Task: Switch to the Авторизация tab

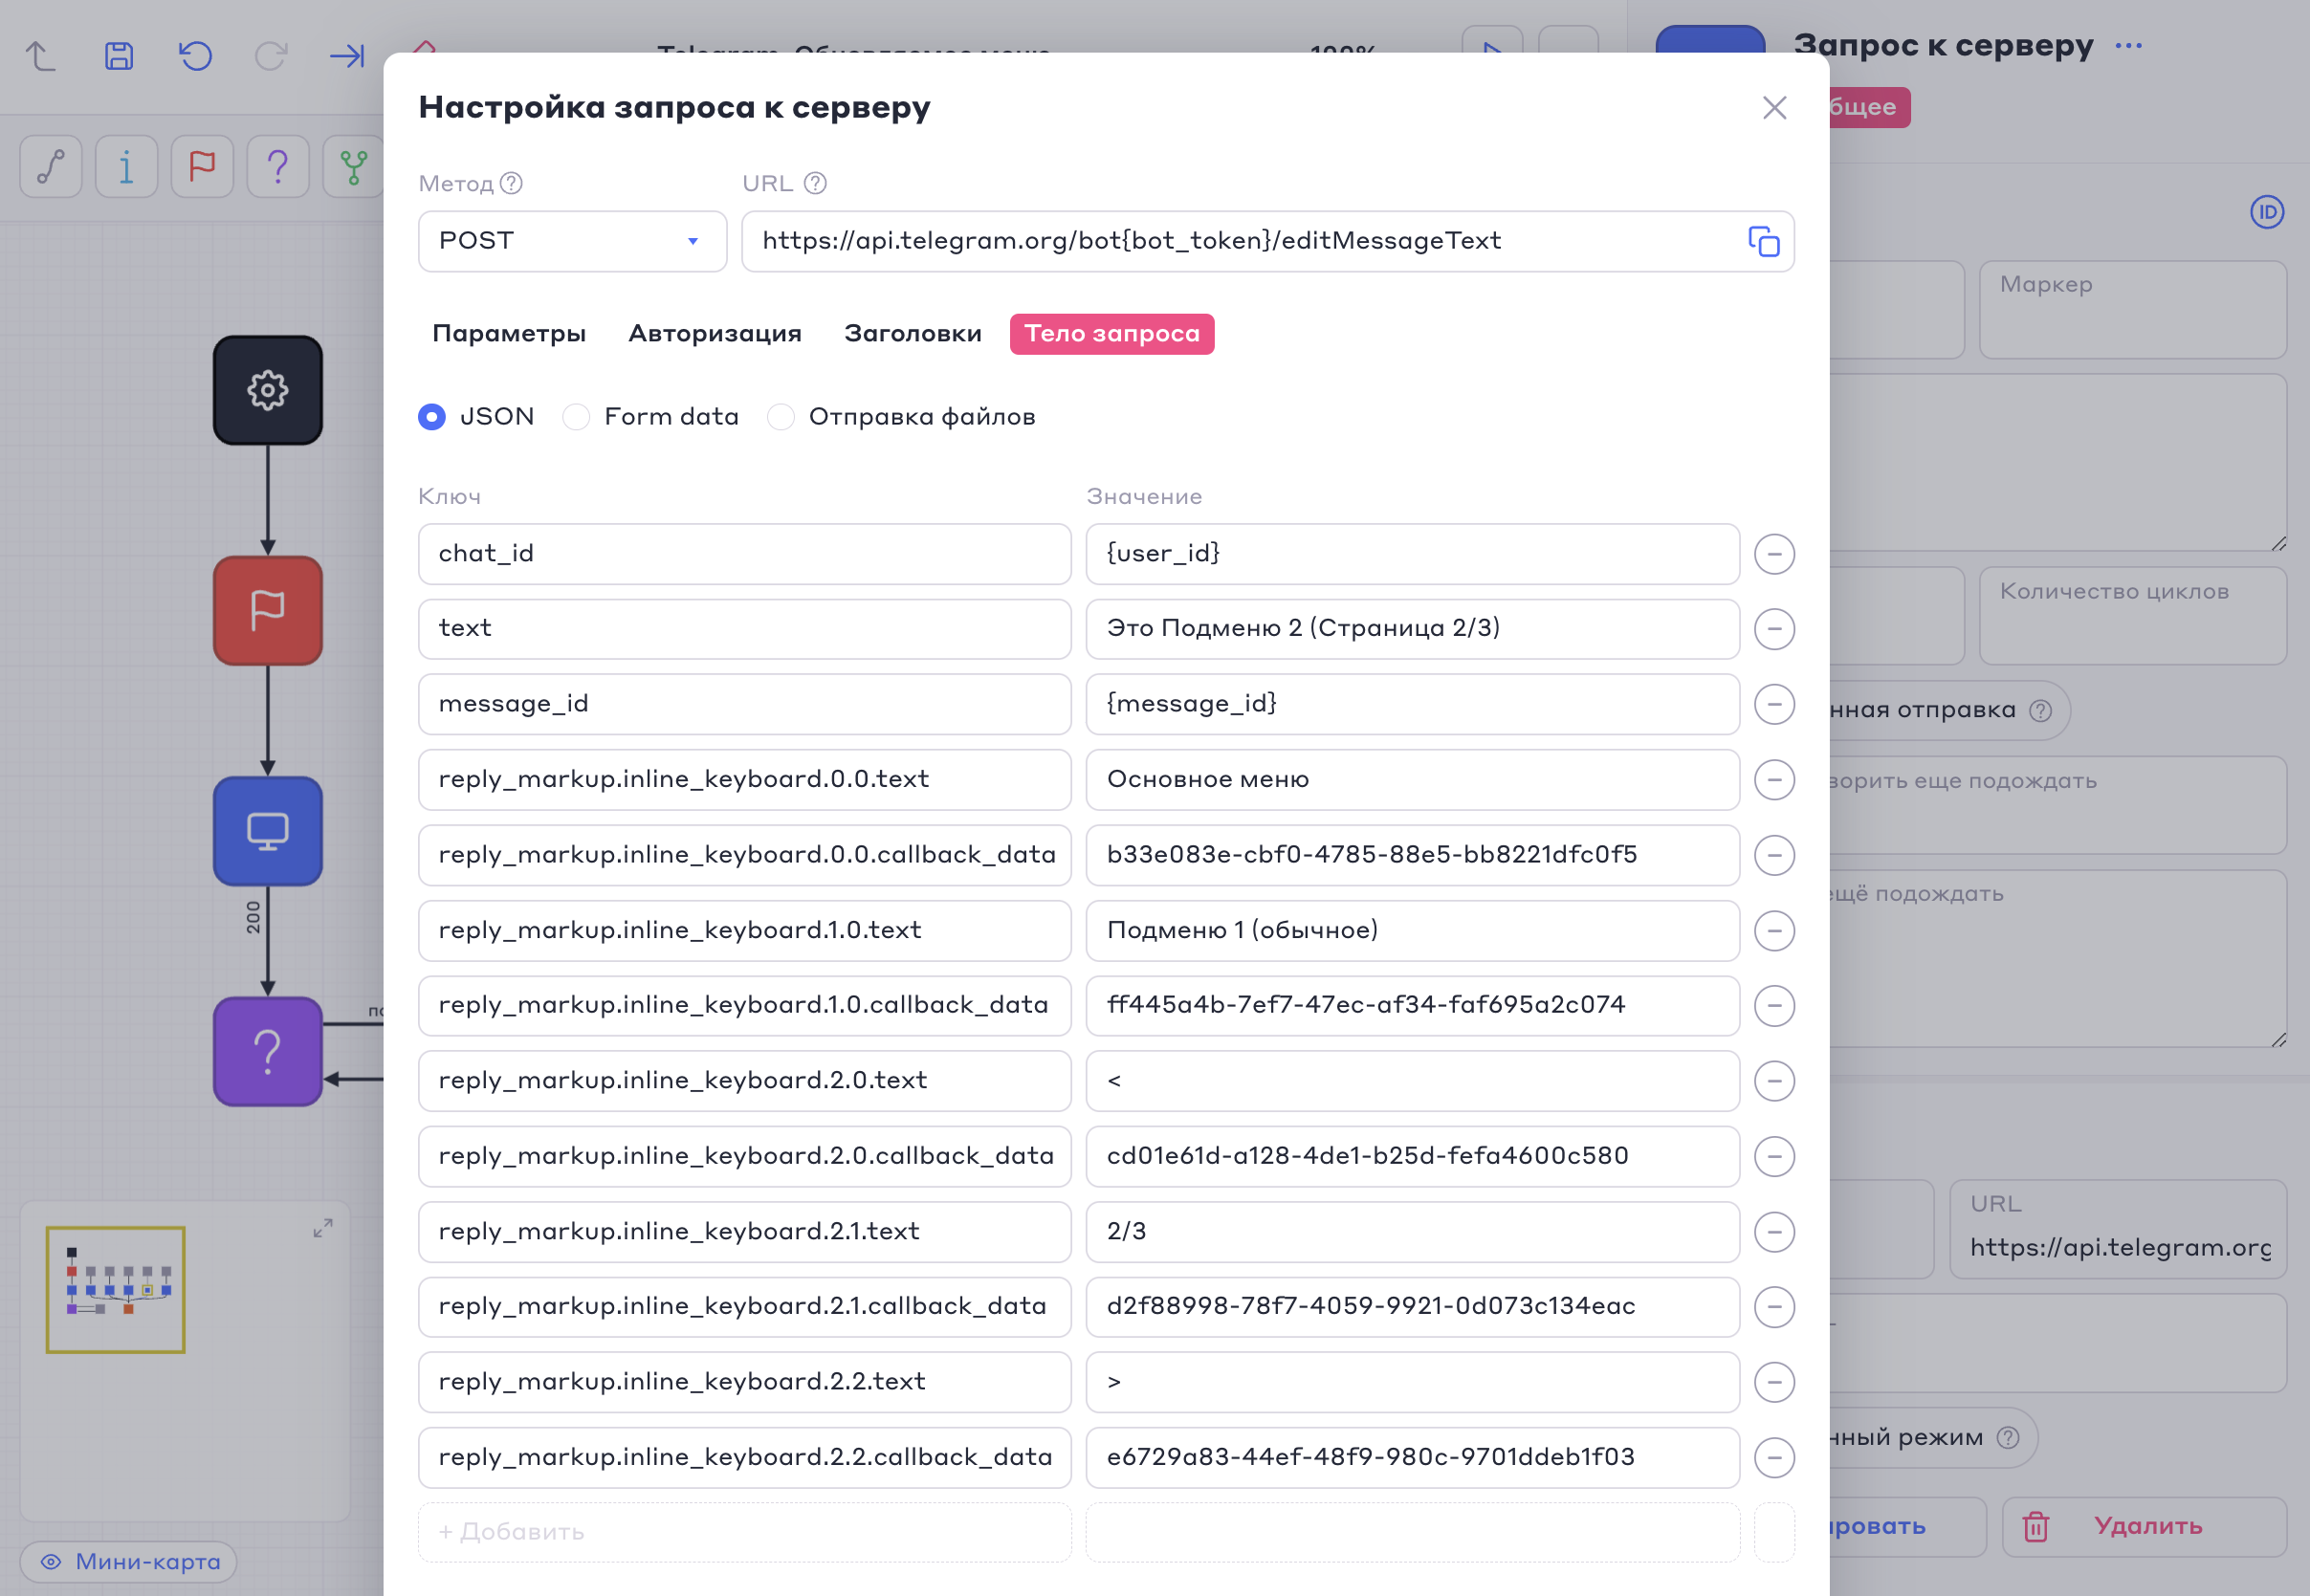Action: [715, 334]
